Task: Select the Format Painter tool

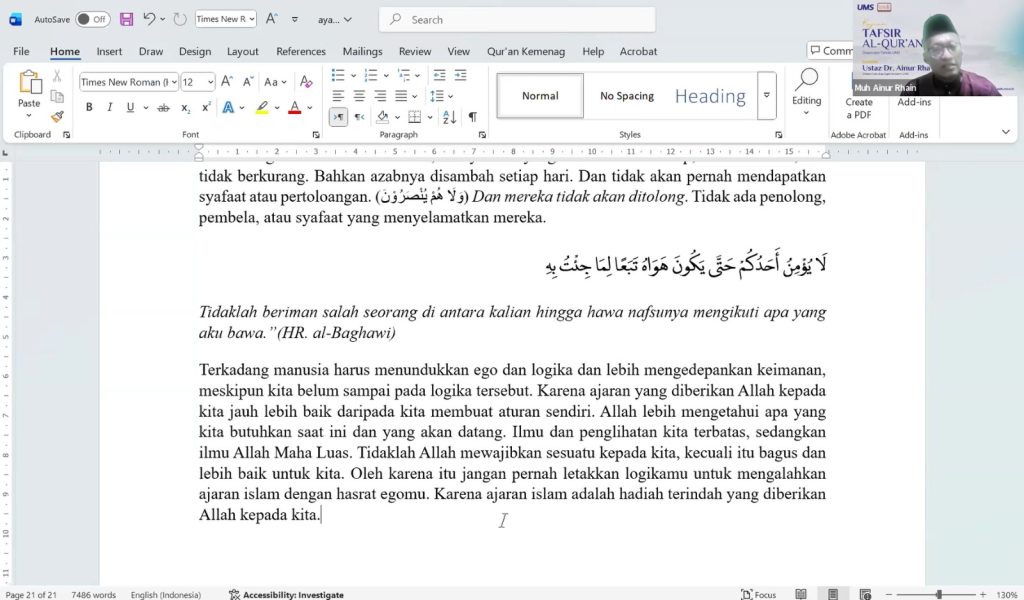Action: pos(58,115)
